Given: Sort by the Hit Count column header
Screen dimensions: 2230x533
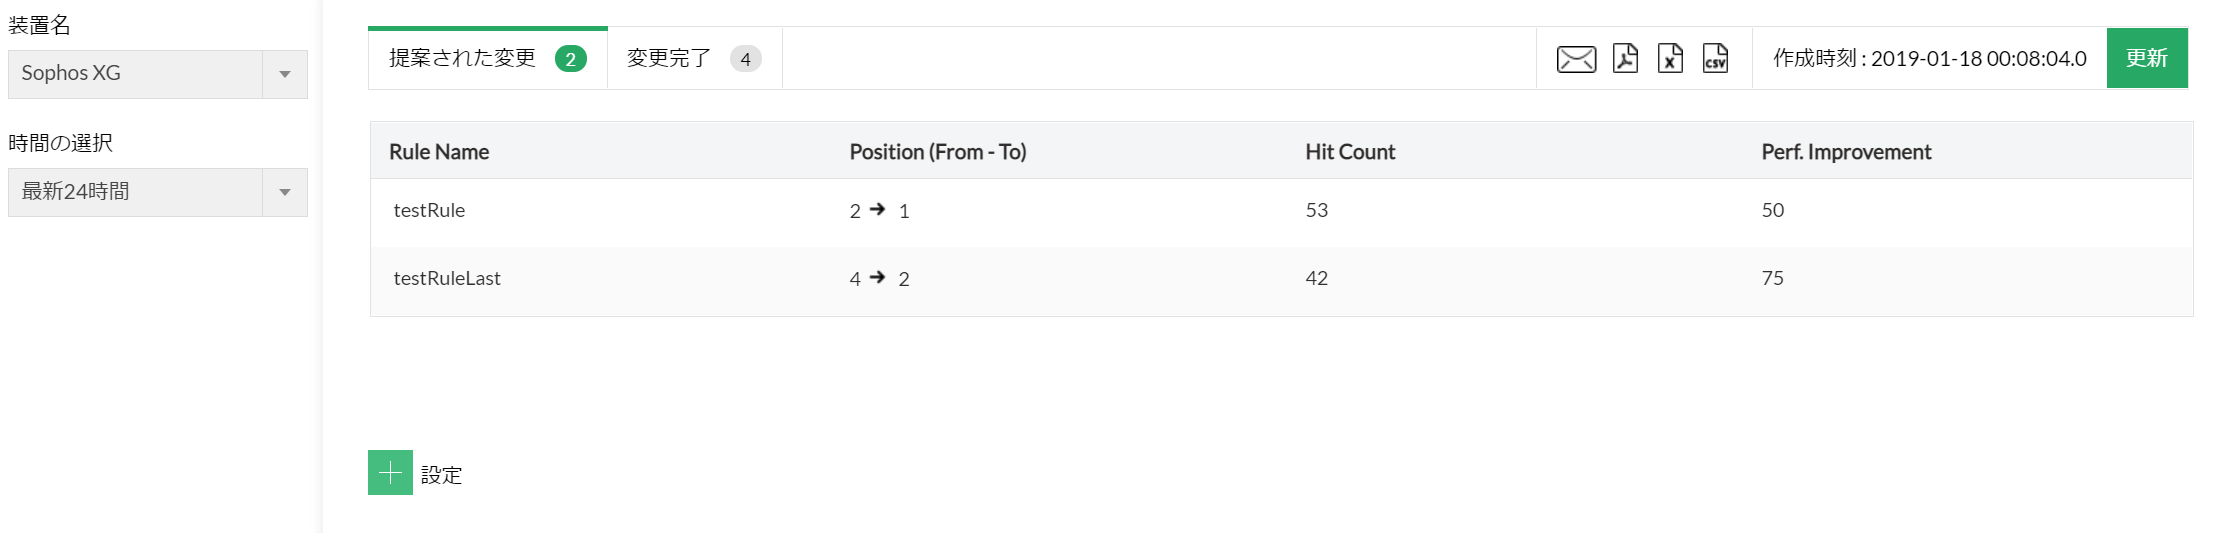Looking at the screenshot, I should point(1349,152).
